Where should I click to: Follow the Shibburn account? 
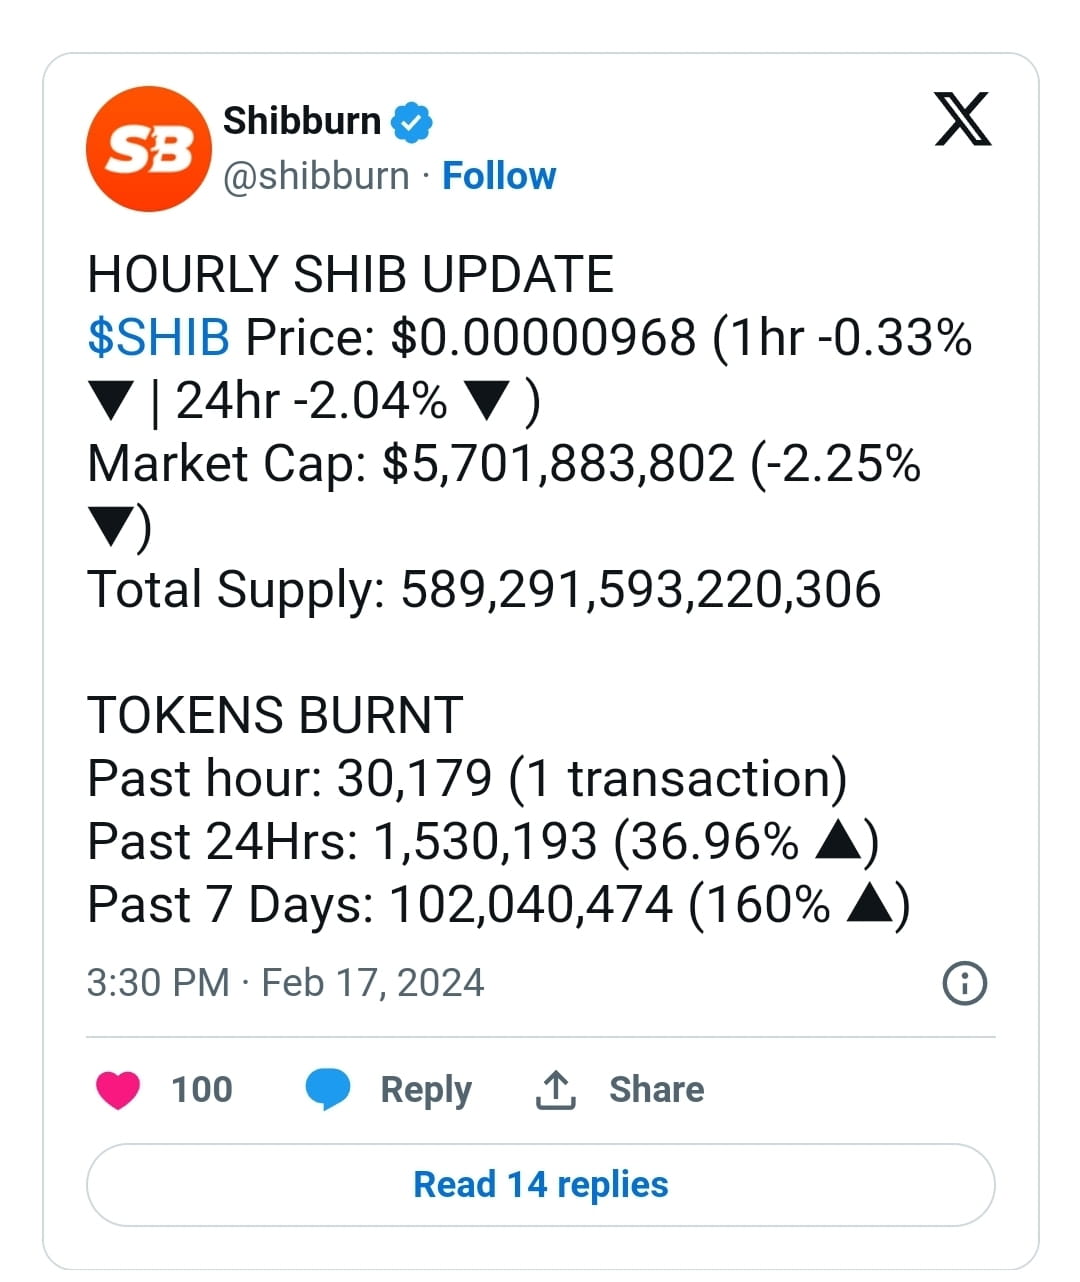tap(499, 176)
